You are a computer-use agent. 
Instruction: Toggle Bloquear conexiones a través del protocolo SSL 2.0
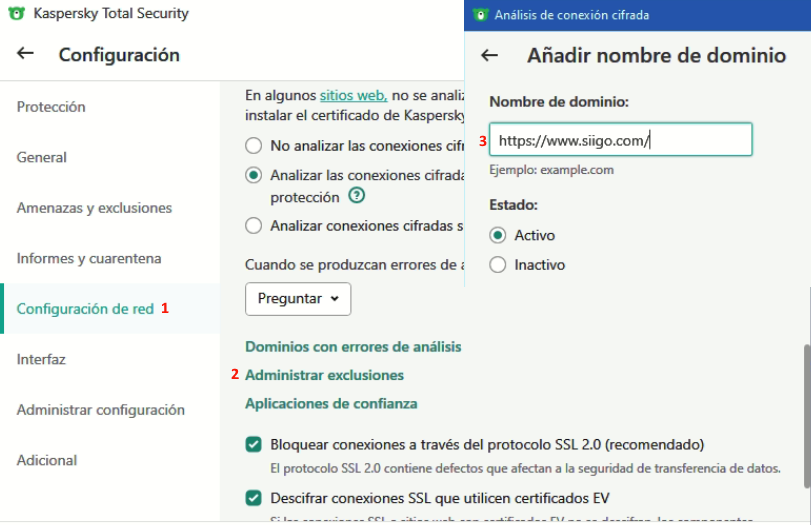pos(253,444)
